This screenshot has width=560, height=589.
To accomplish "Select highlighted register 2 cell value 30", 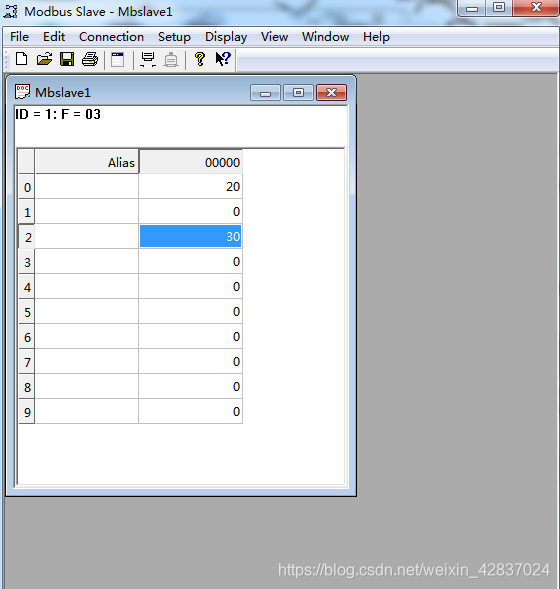I will coord(190,236).
